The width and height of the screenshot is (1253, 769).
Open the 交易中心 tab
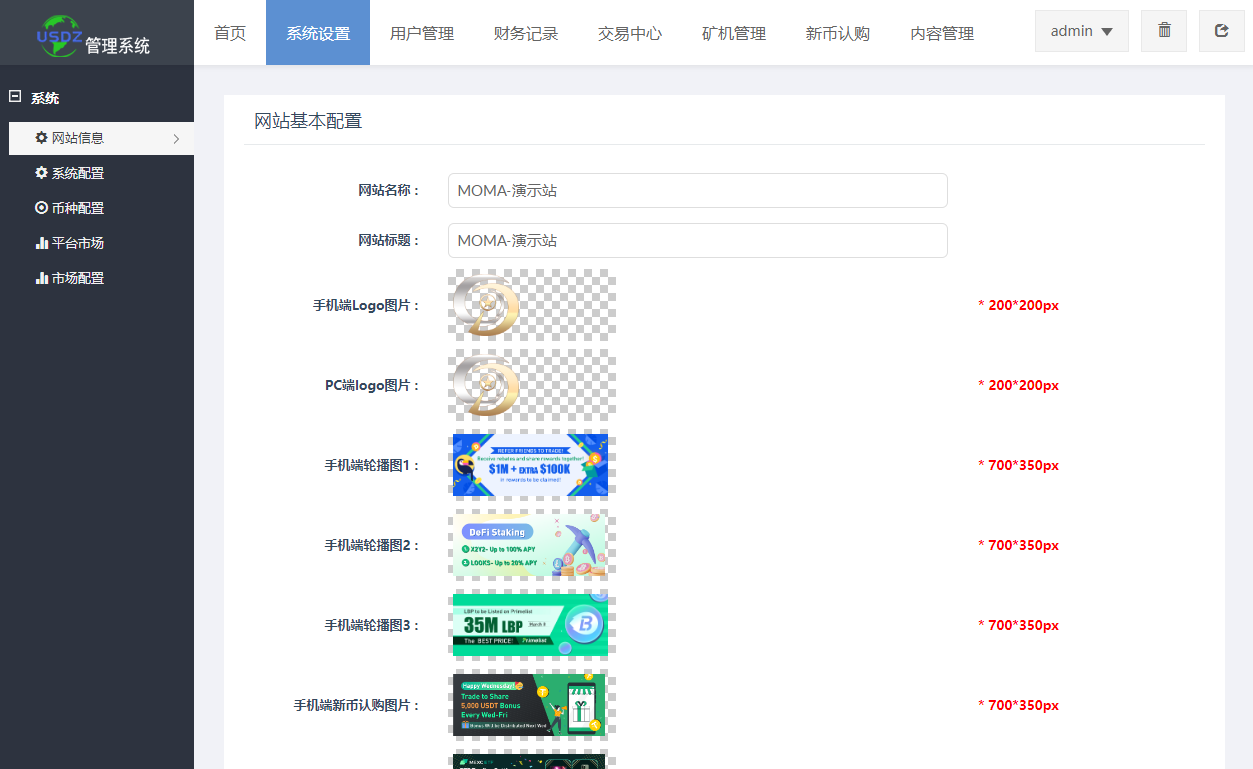click(630, 33)
